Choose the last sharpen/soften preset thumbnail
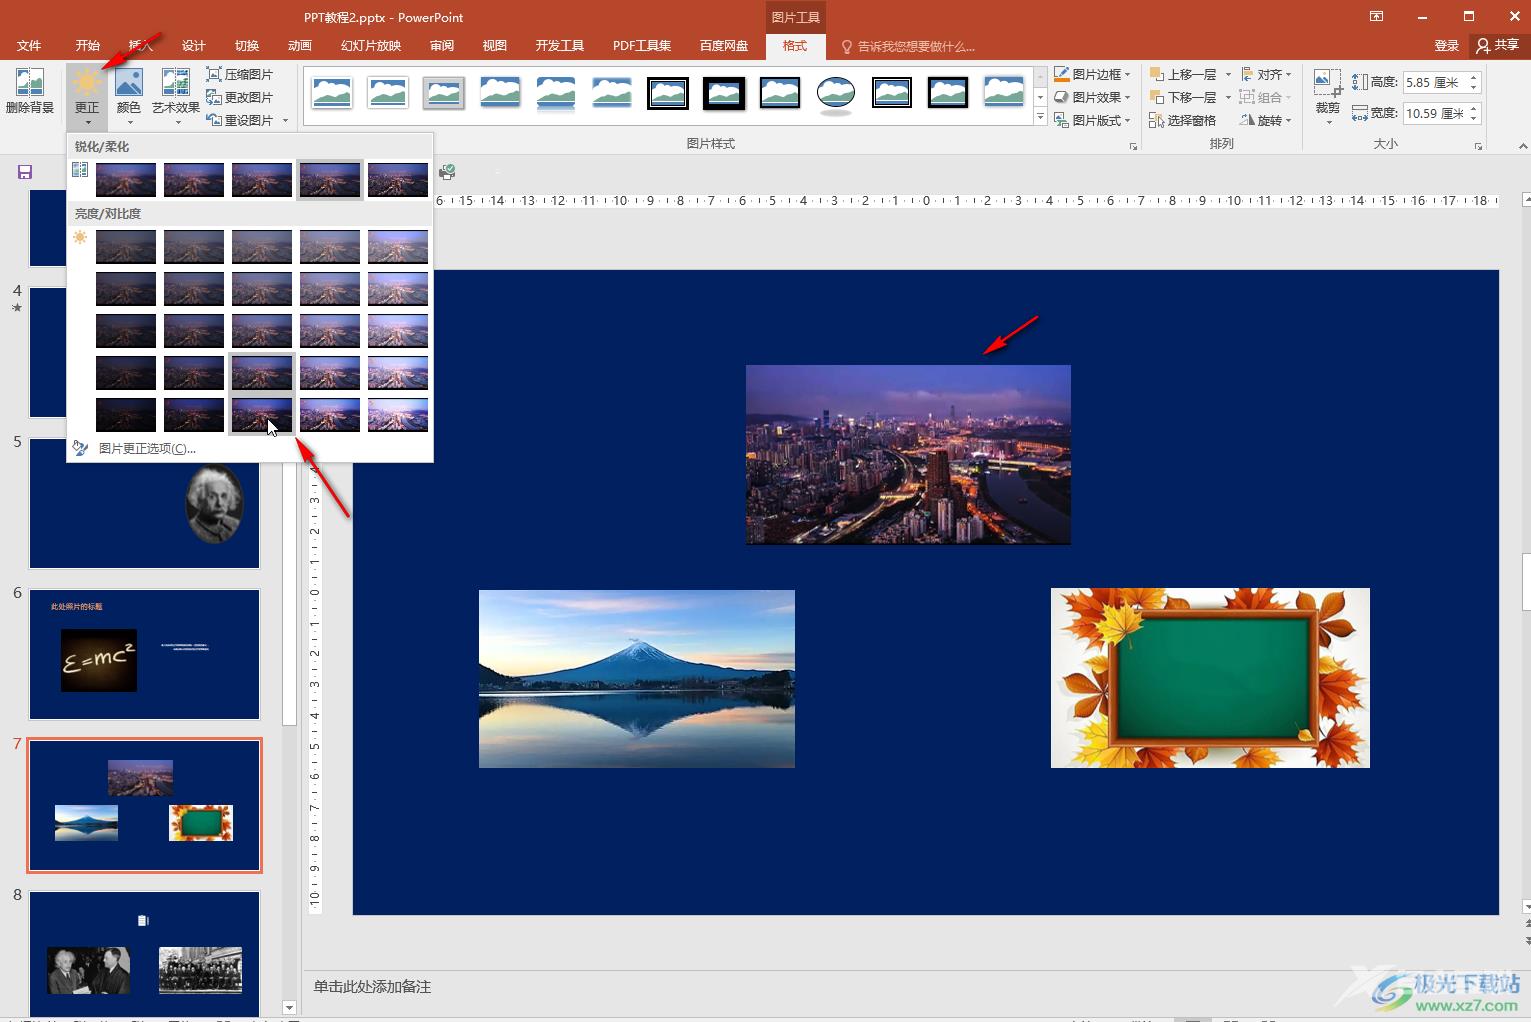The height and width of the screenshot is (1022, 1531). pyautogui.click(x=398, y=180)
